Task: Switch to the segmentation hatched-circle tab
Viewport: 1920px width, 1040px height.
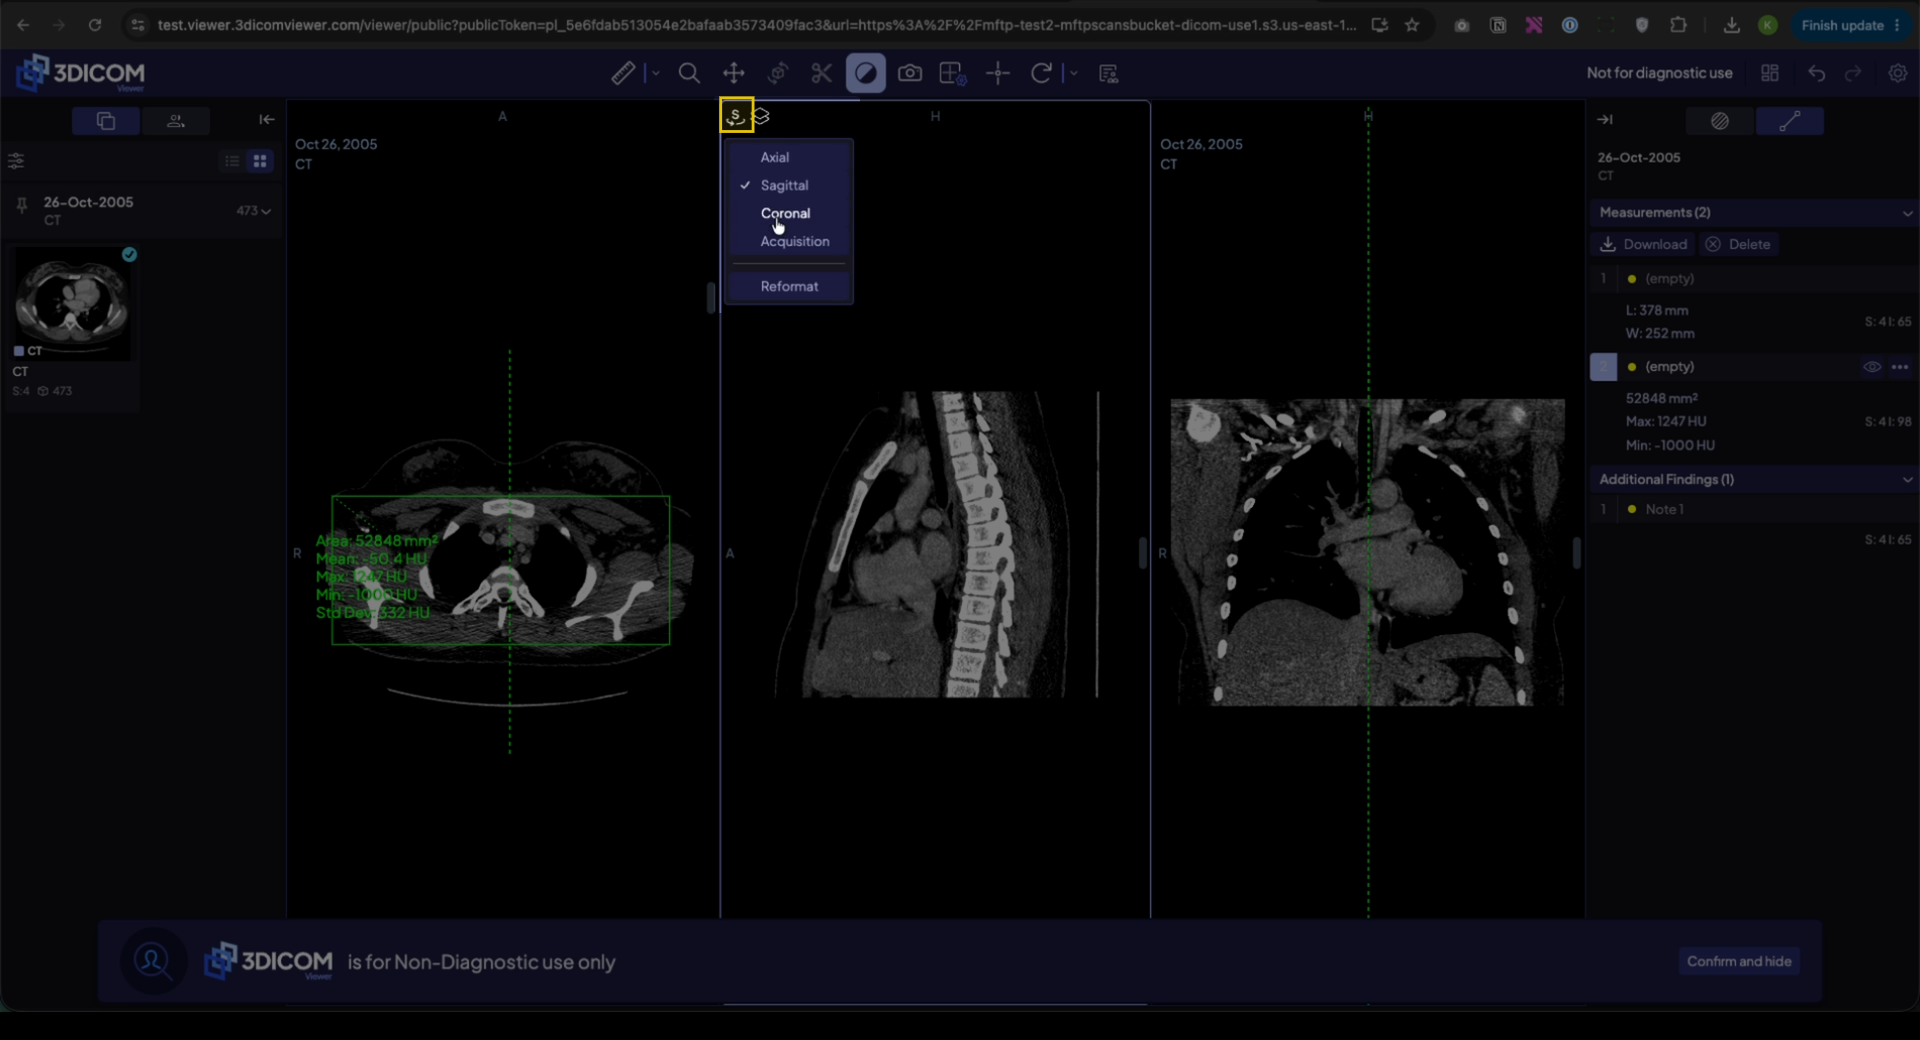Action: (x=1719, y=121)
